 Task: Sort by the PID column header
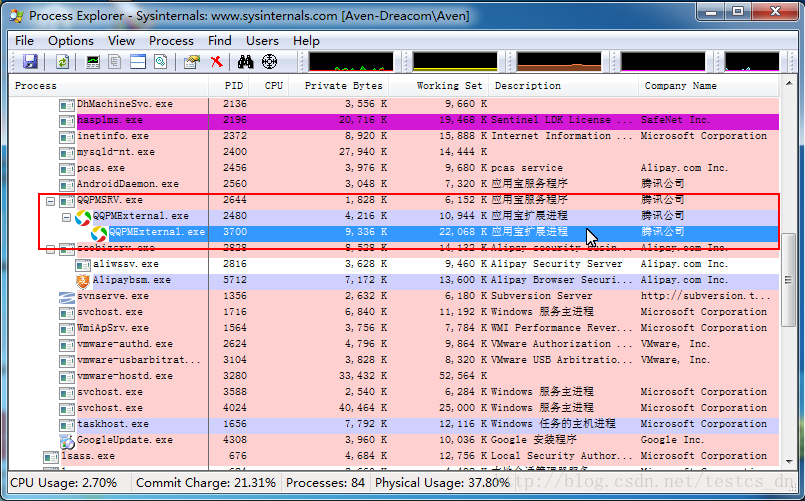coord(228,86)
